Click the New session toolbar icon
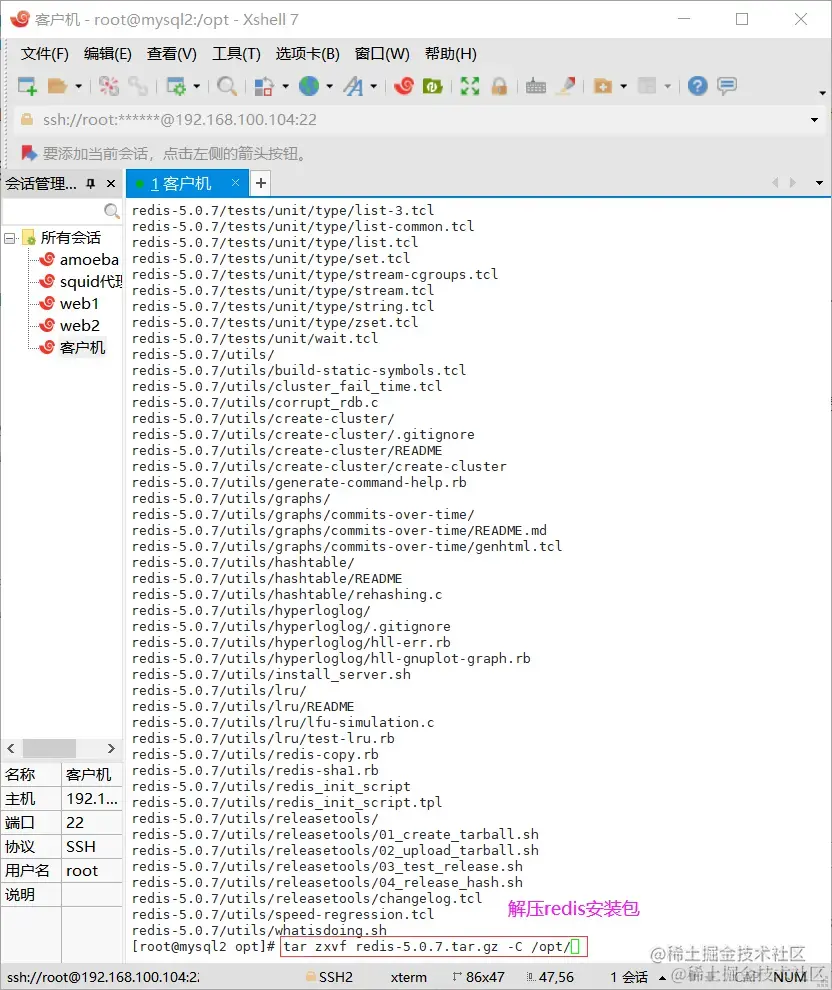The height and width of the screenshot is (990, 832). click(x=27, y=86)
